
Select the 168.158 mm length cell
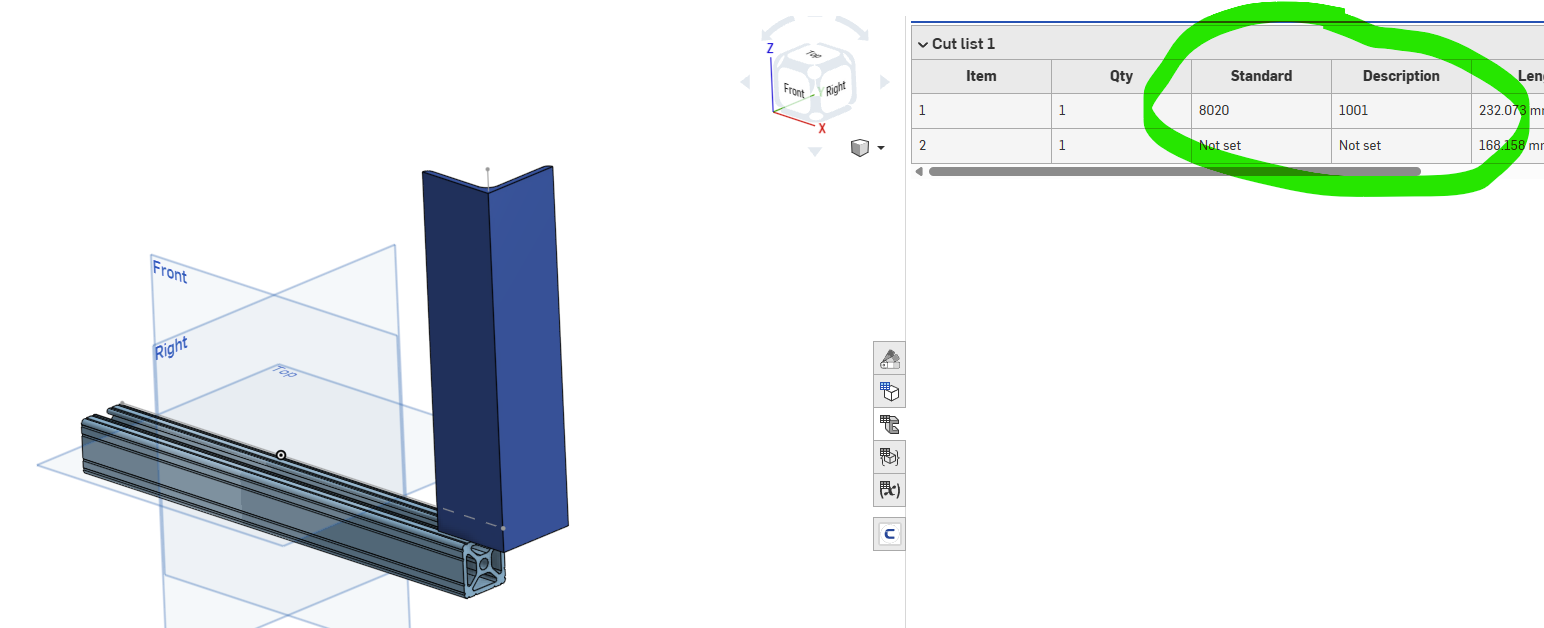pyautogui.click(x=1508, y=146)
